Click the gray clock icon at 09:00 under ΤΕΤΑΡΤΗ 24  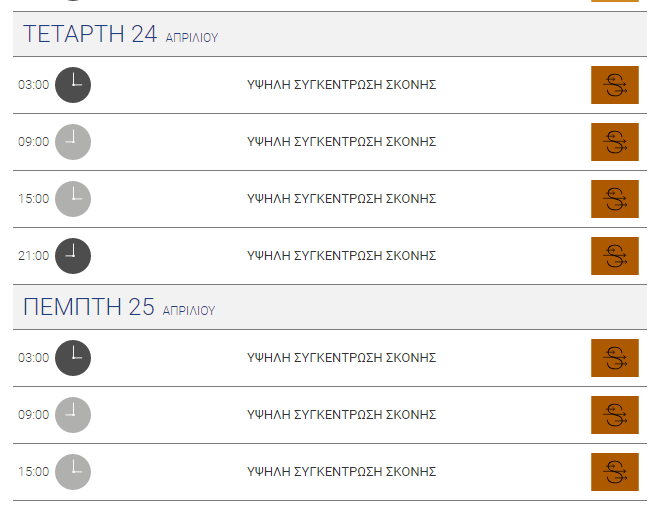pyautogui.click(x=73, y=142)
